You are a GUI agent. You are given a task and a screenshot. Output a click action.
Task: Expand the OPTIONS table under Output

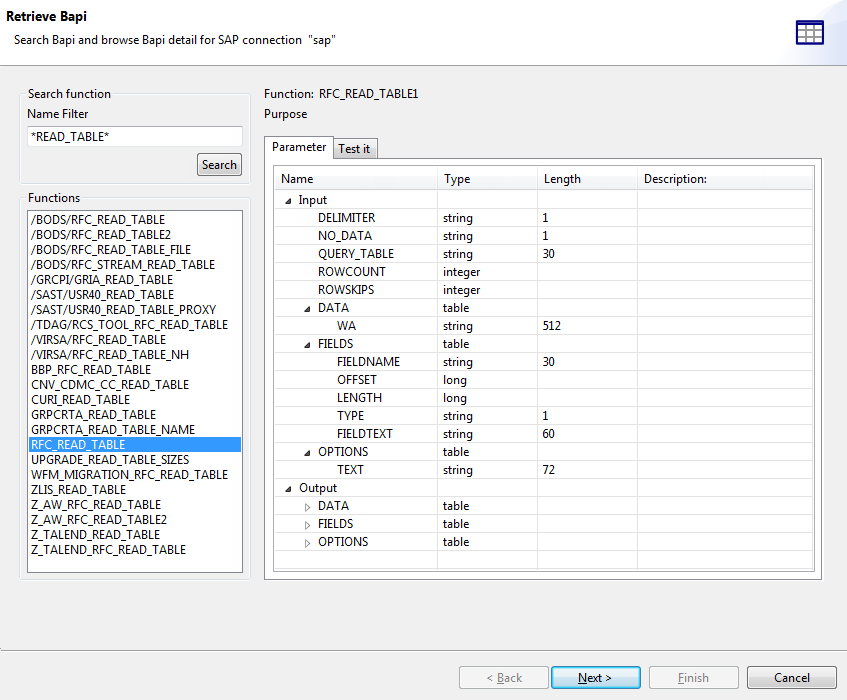[307, 541]
